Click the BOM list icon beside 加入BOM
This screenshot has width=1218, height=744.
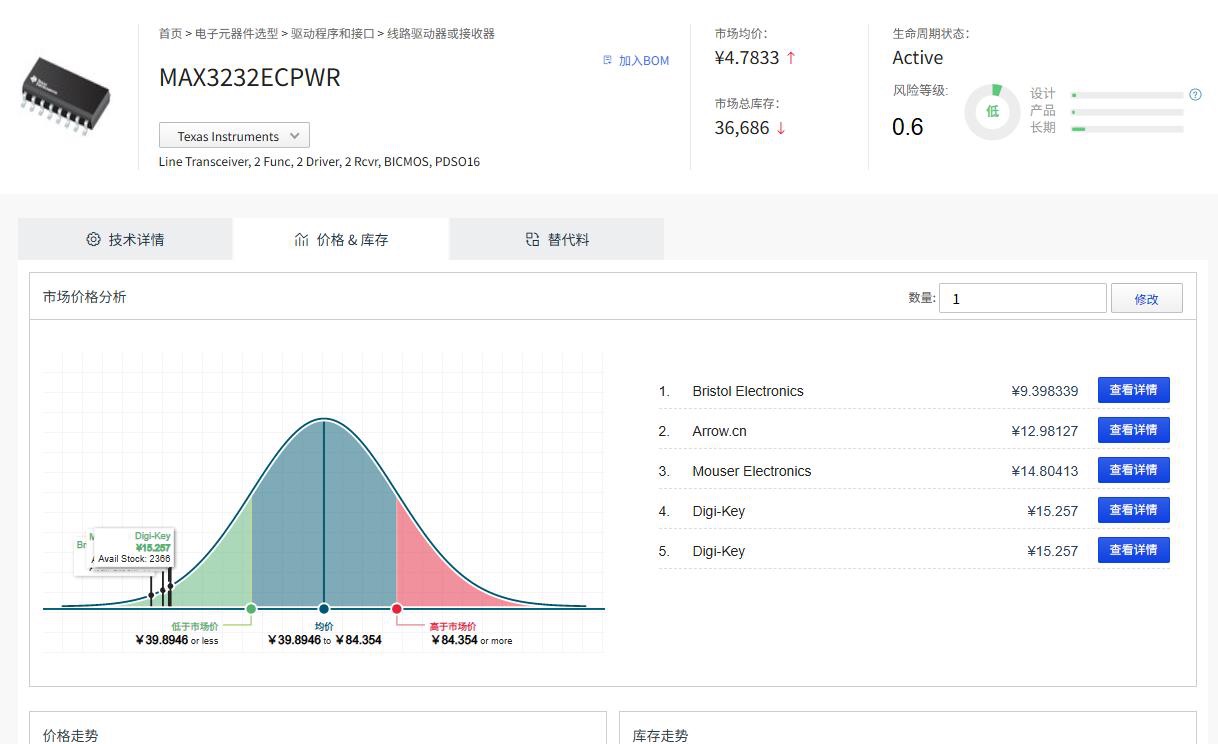coord(607,60)
